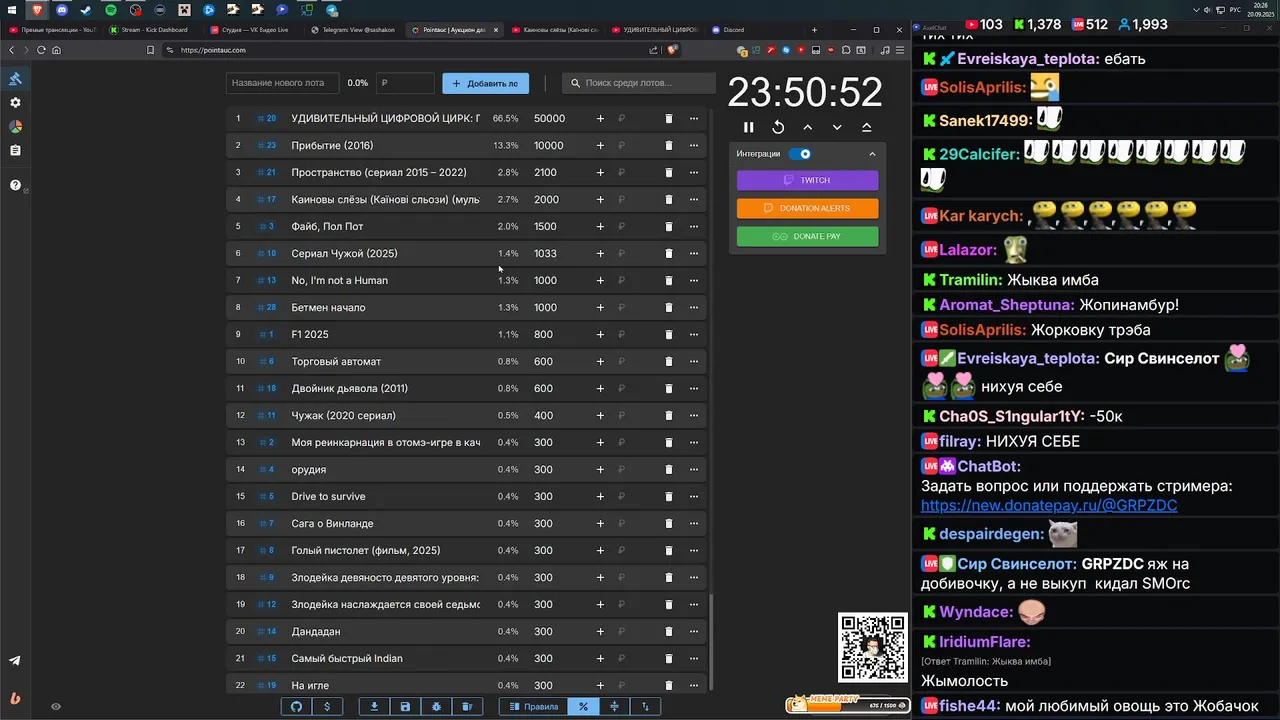Open the clipboard history page in the sidebar
Viewport: 1280px width, 720px height.
[x=15, y=151]
